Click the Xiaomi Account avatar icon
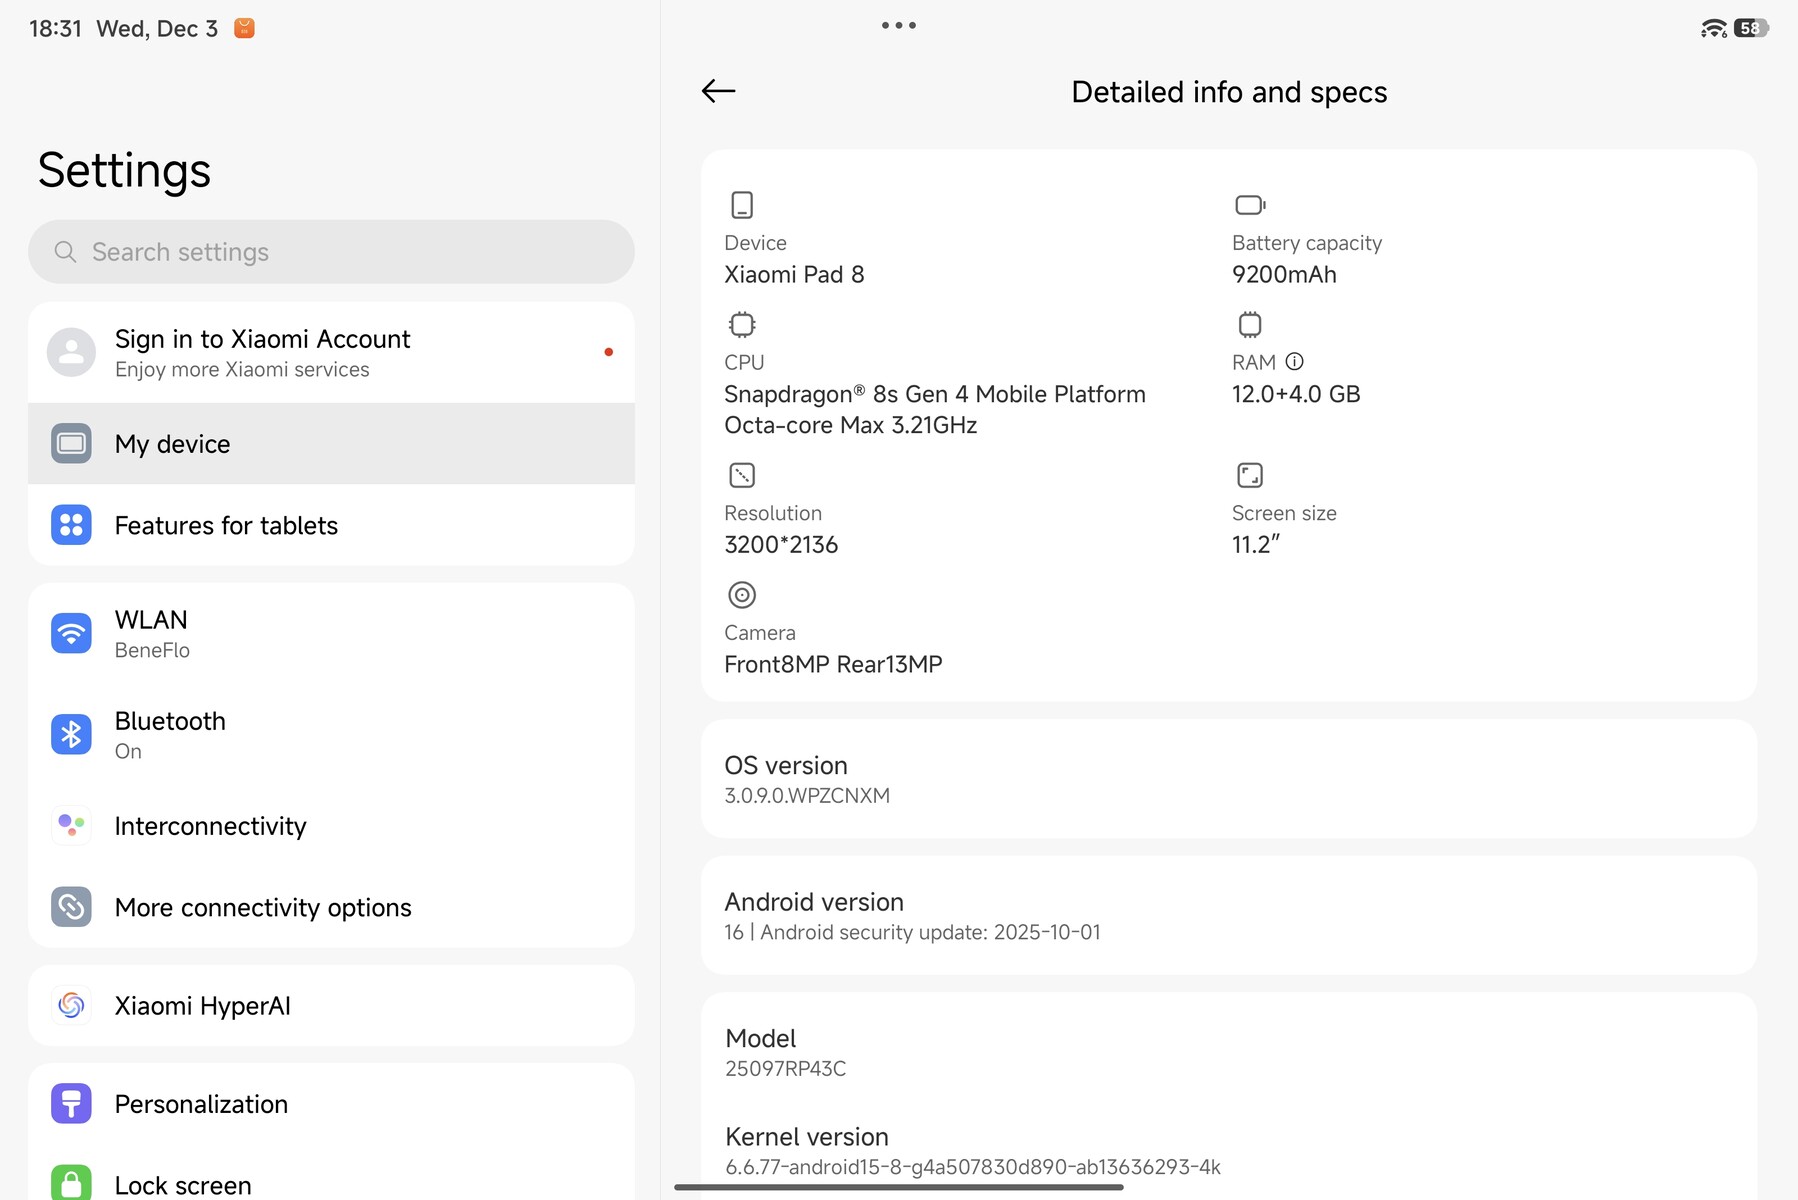Screen dimensions: 1798x1200 (x=71, y=352)
